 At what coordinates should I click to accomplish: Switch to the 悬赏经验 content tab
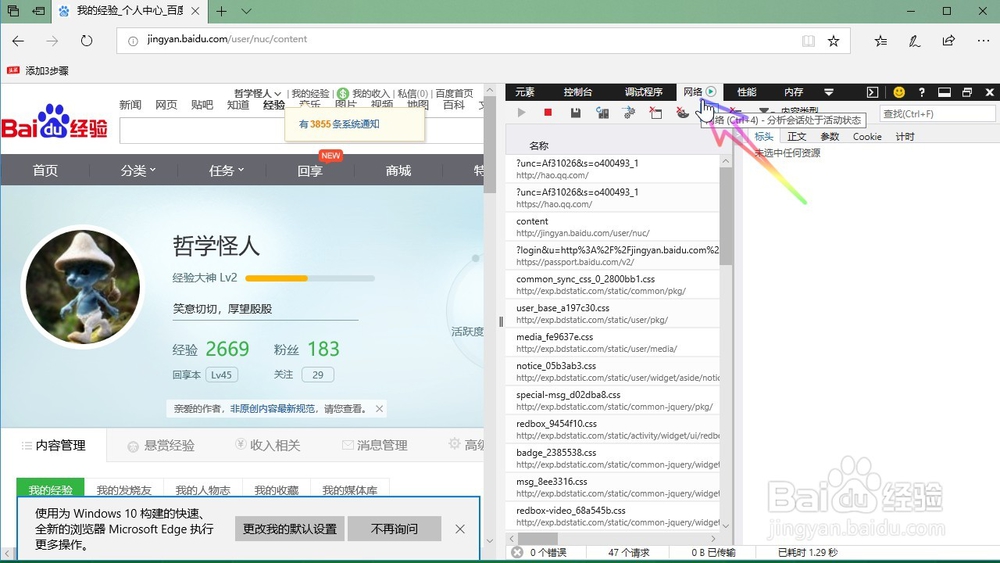coord(161,446)
